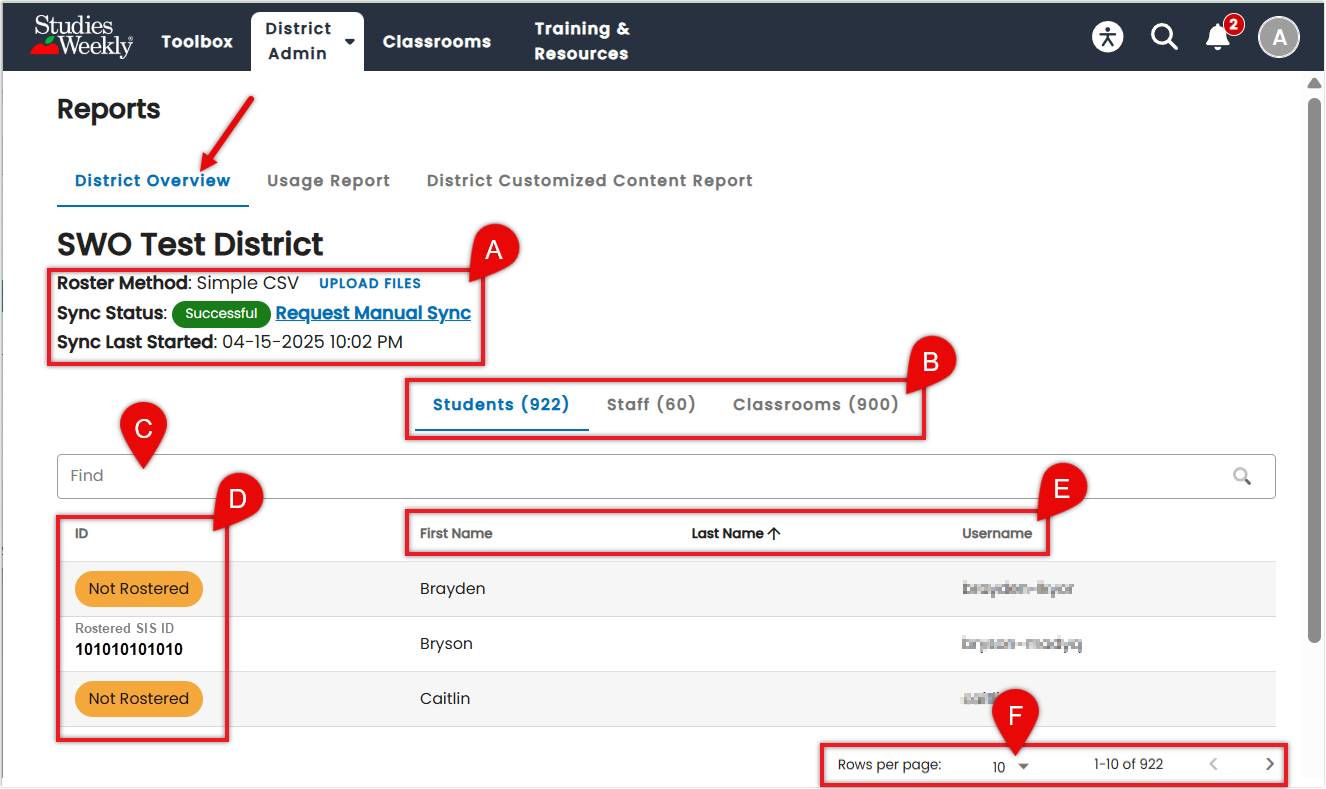This screenshot has height=789, width=1326.
Task: Click the Studies Weekly logo
Action: [x=84, y=37]
